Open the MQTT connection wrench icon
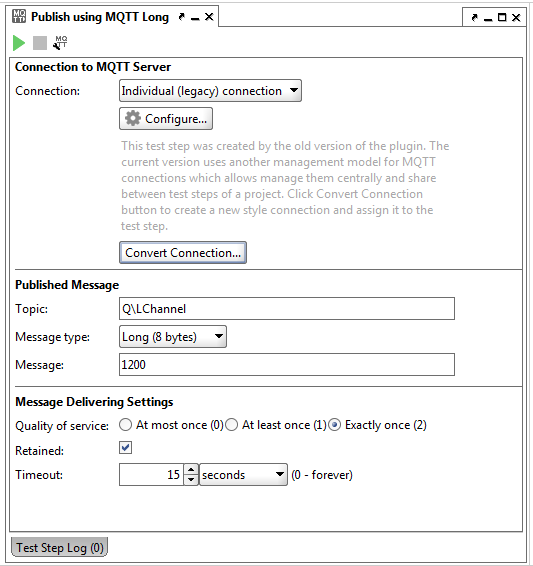533x566 pixels. (x=60, y=43)
